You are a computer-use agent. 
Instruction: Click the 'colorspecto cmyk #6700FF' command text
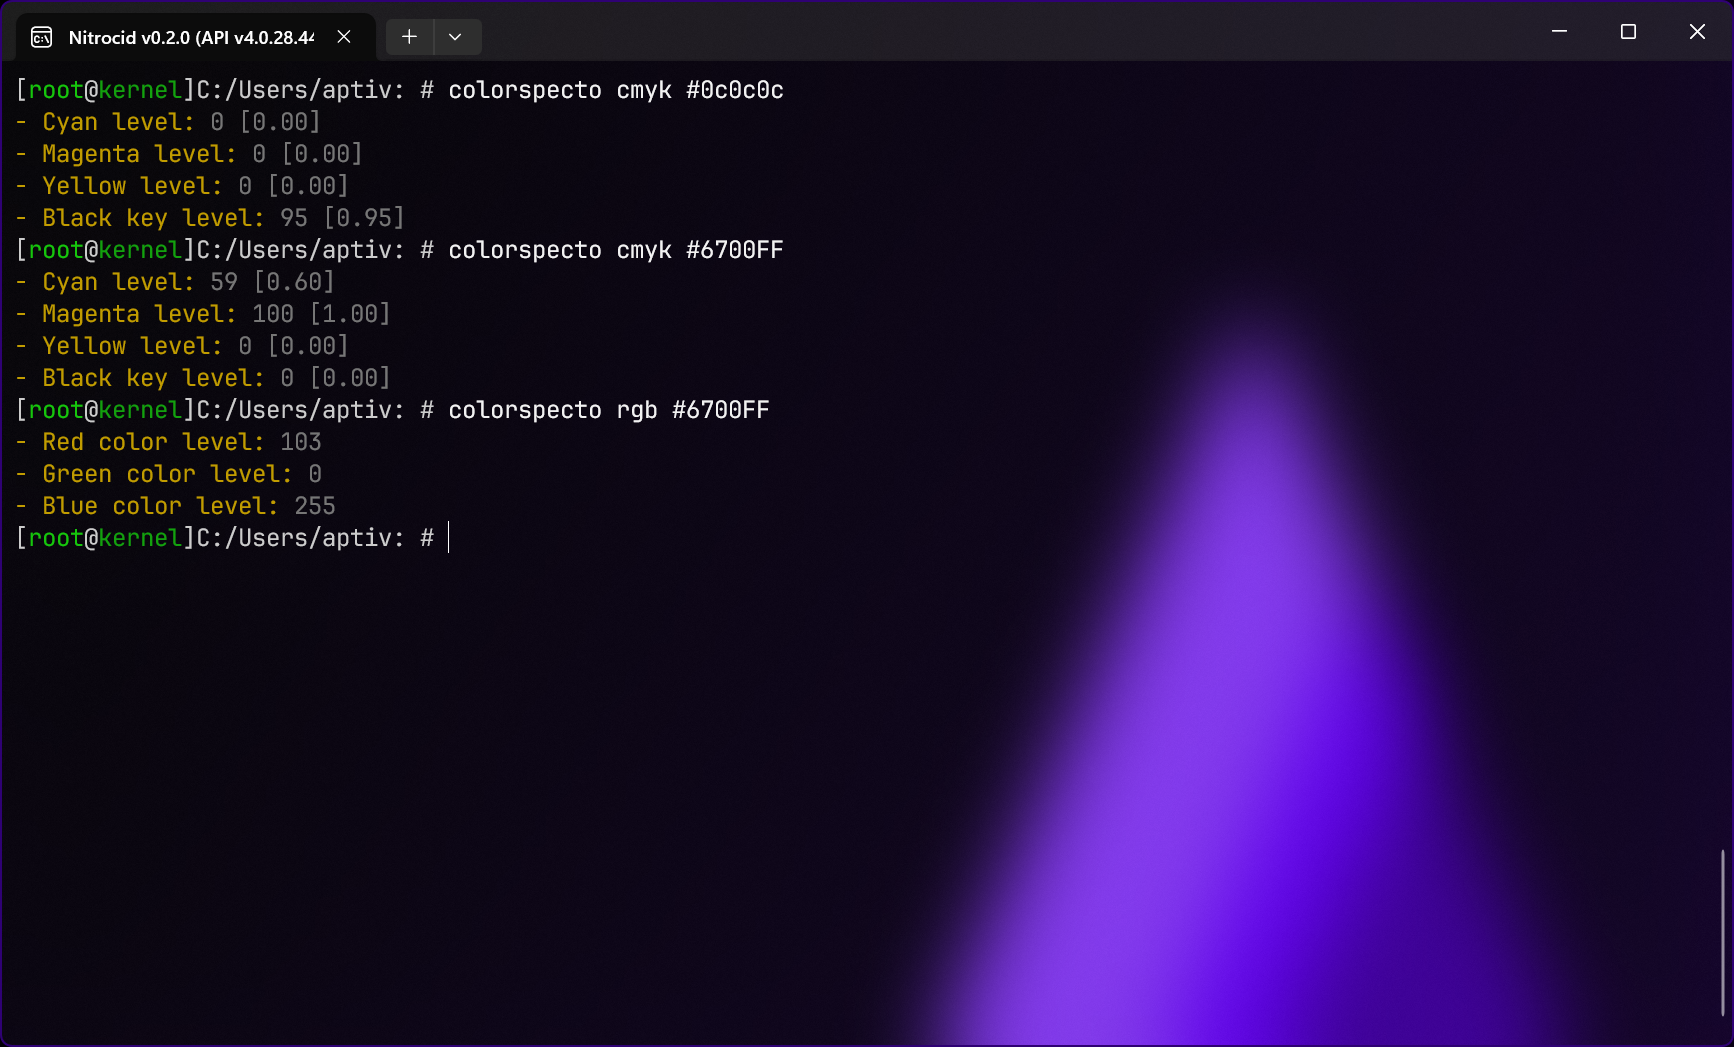tap(616, 250)
